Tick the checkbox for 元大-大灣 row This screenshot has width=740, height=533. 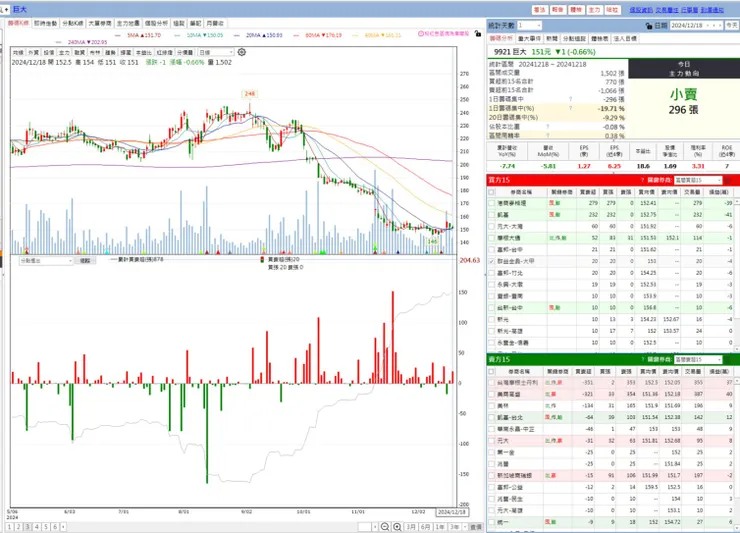click(492, 226)
